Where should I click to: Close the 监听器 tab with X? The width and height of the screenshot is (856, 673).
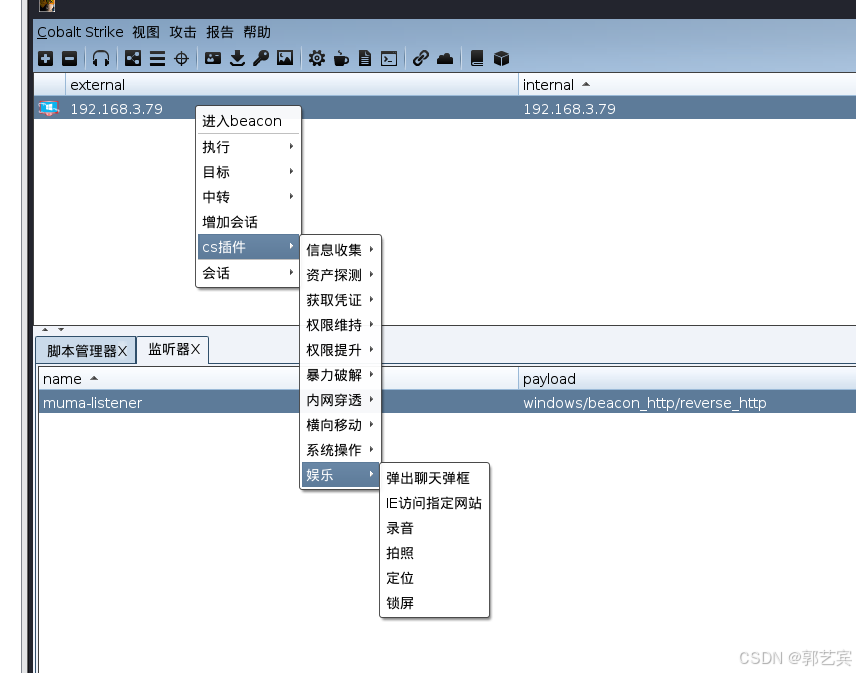195,349
